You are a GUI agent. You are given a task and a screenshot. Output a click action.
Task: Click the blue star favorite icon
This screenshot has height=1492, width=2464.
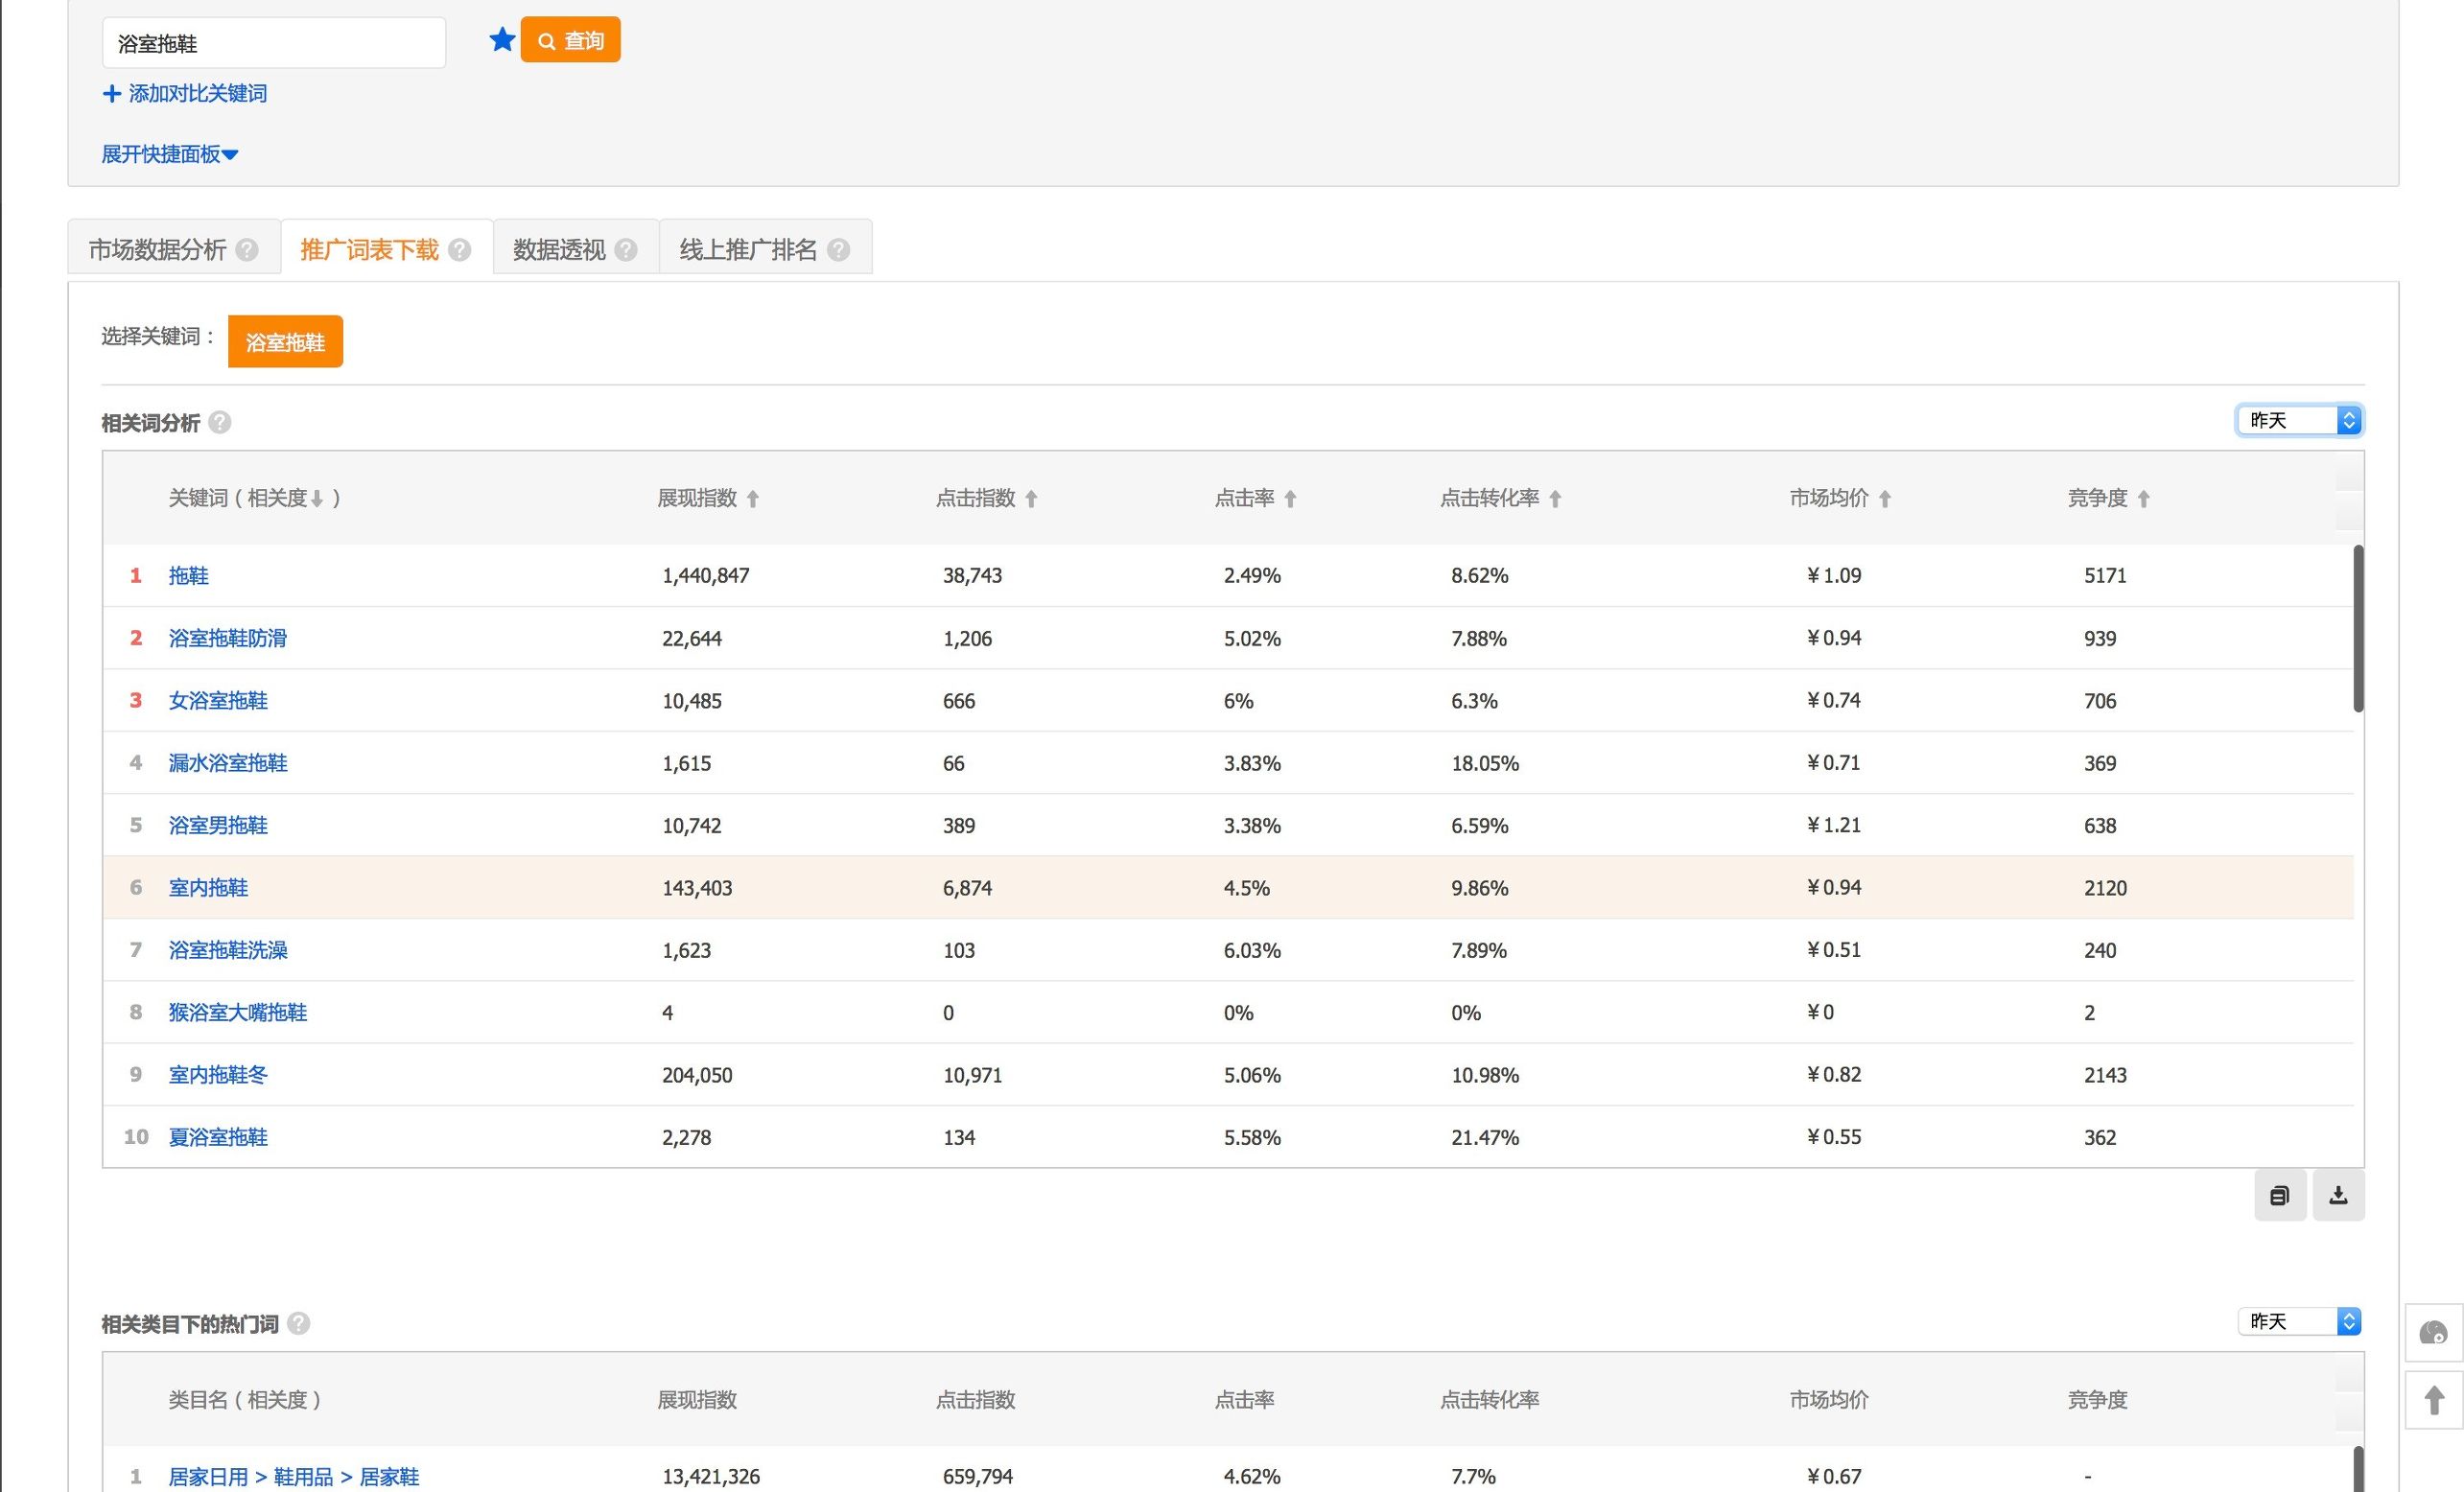tap(502, 40)
